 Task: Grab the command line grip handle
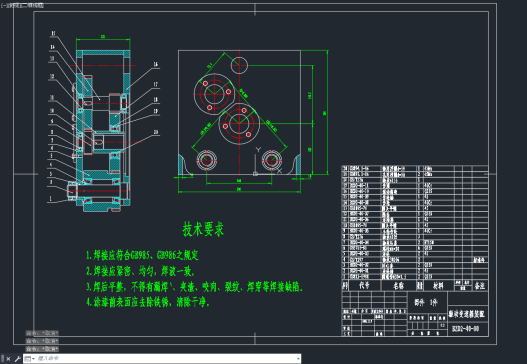(x=2, y=359)
